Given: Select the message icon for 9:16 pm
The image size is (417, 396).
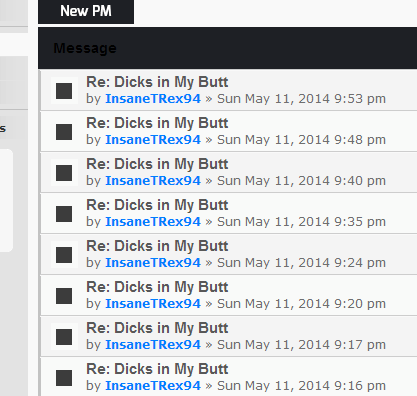Looking at the screenshot, I should point(64,378).
